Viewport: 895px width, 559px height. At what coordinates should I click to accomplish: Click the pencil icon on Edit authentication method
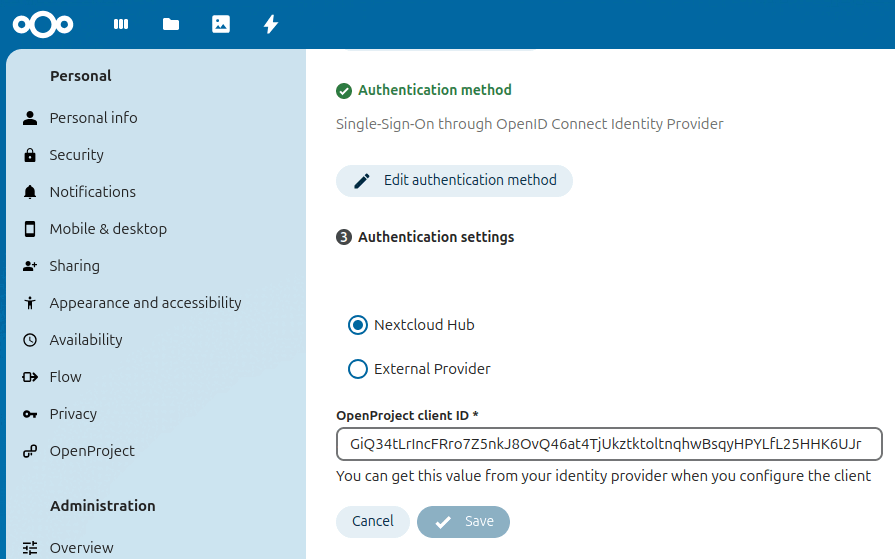click(362, 181)
